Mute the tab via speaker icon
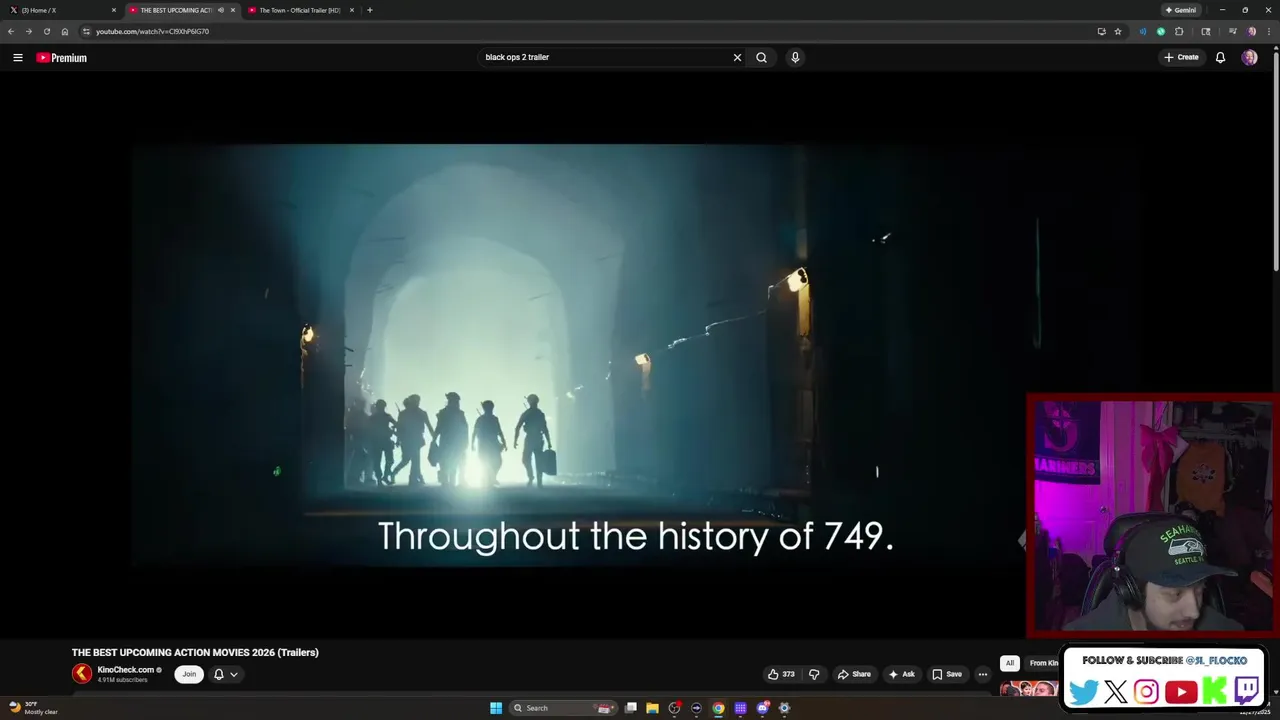Screen dimensions: 1280x720 (221, 10)
